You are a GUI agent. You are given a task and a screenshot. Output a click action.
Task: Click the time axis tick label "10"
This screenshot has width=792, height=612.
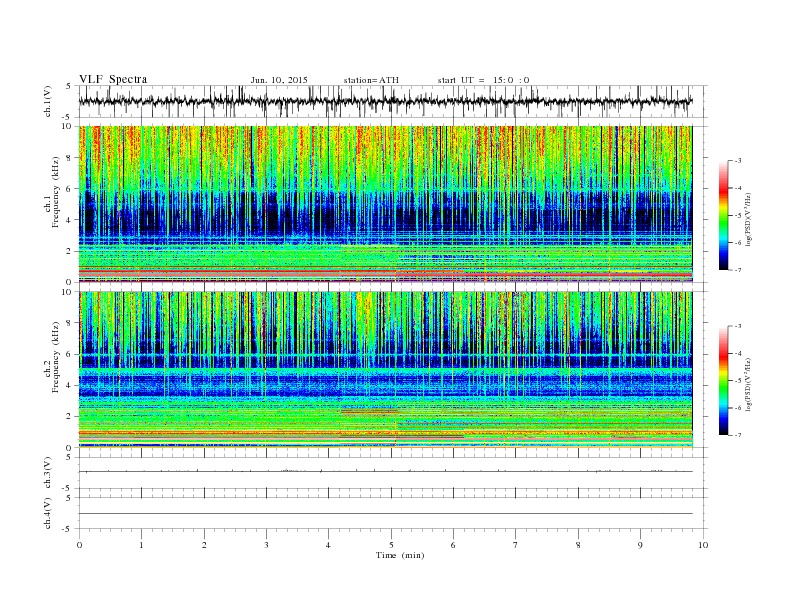tap(703, 545)
